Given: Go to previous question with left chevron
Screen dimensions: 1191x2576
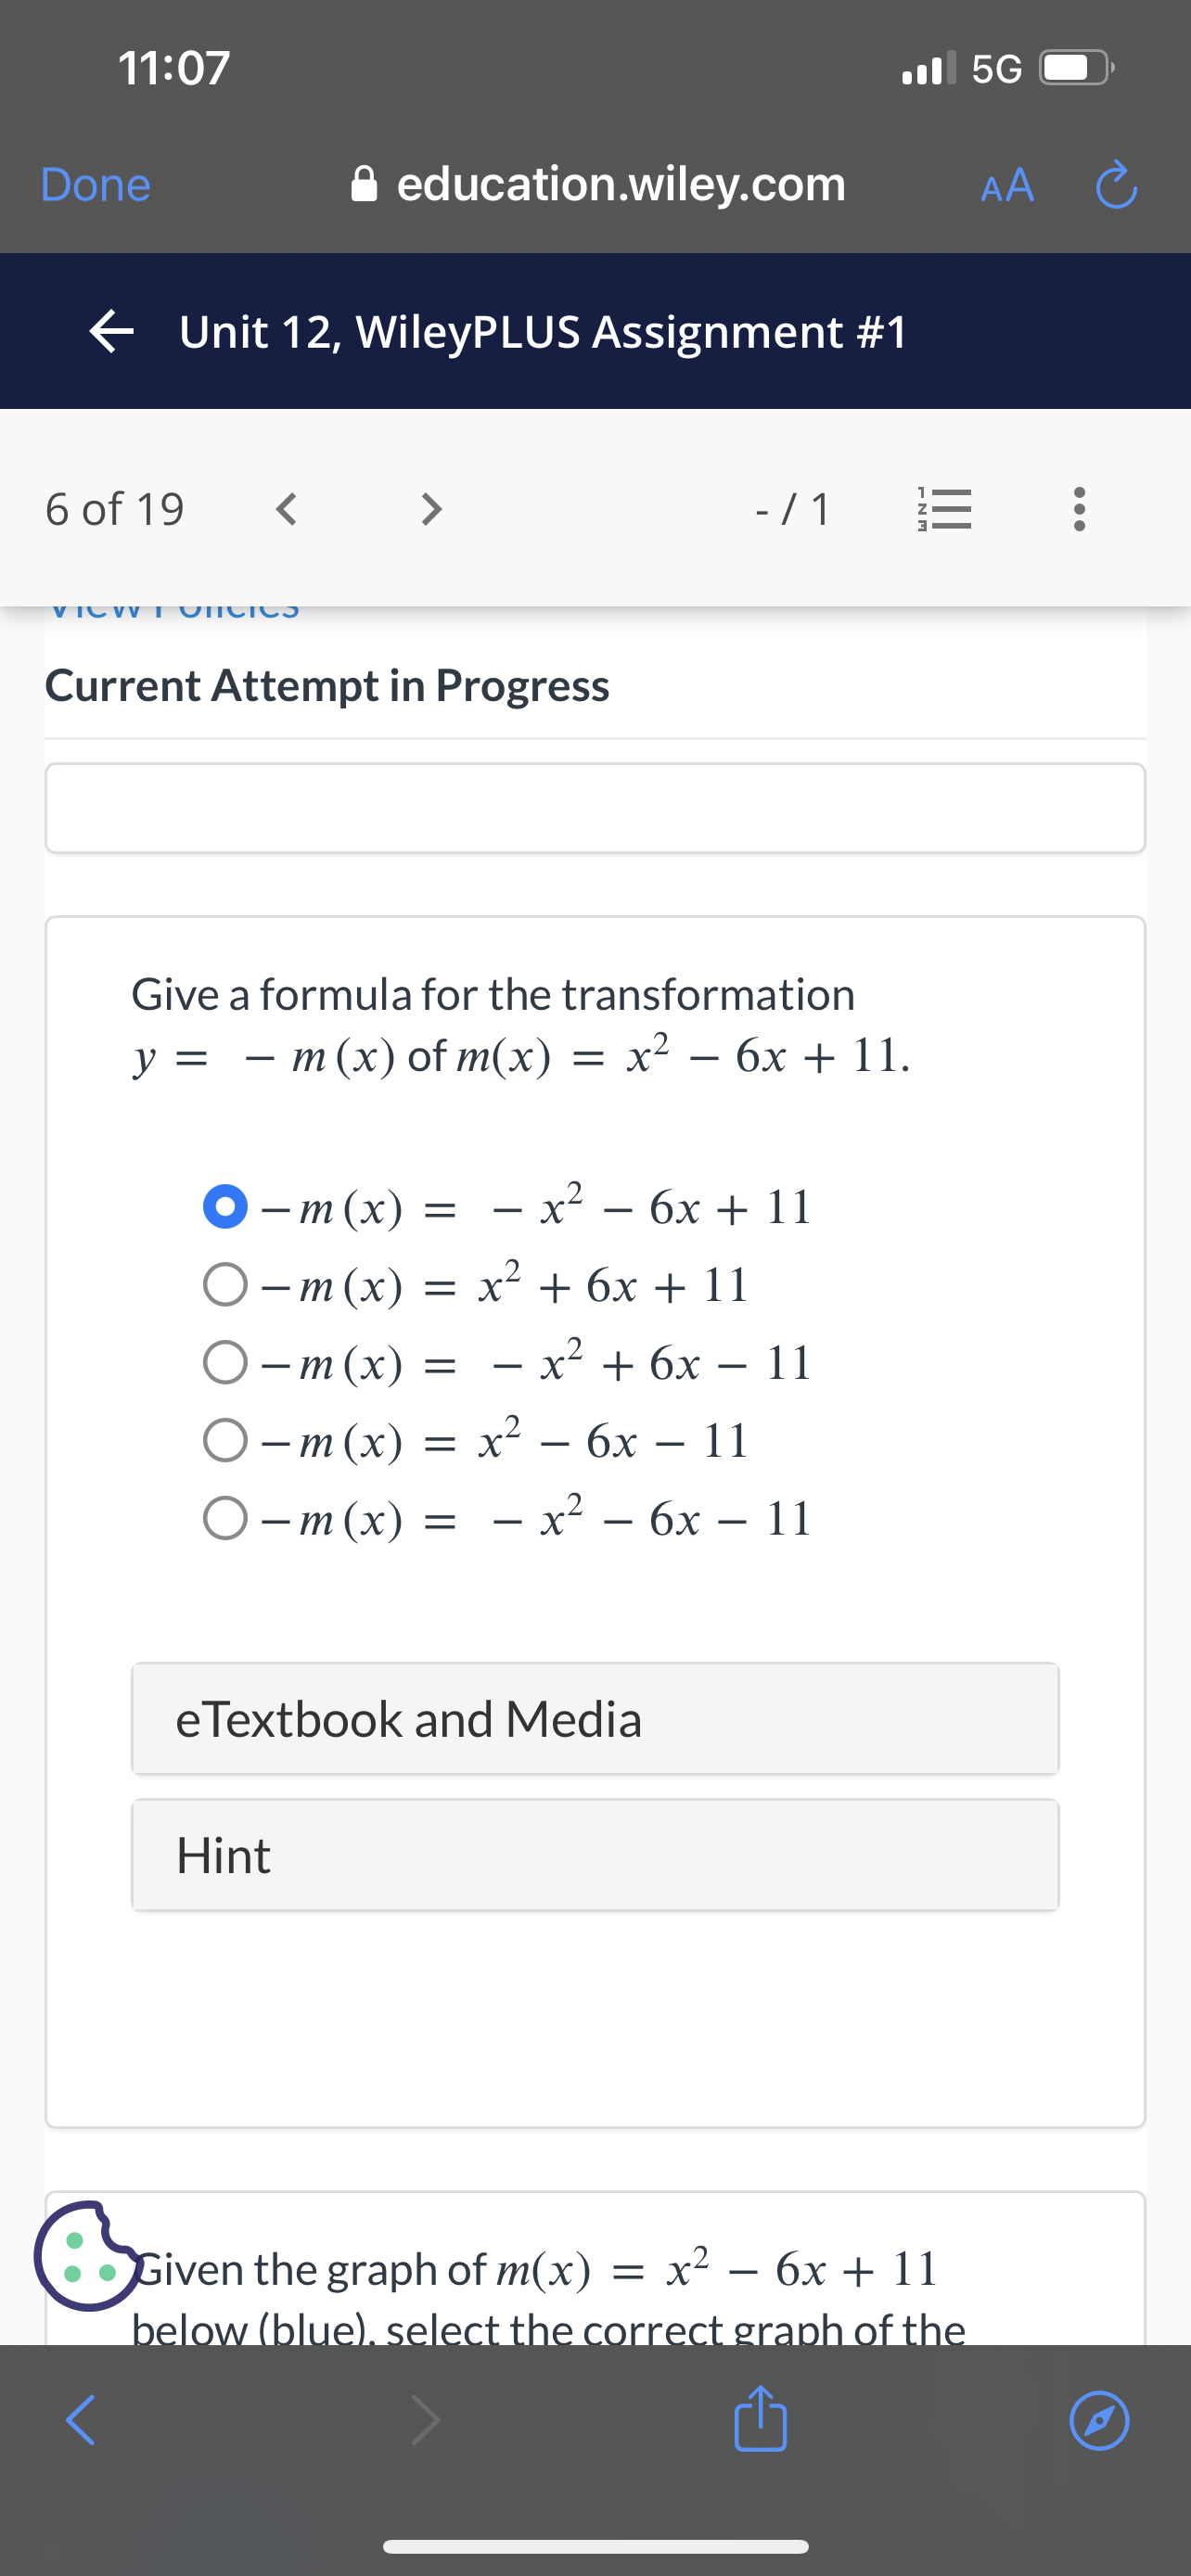Looking at the screenshot, I should (x=289, y=508).
